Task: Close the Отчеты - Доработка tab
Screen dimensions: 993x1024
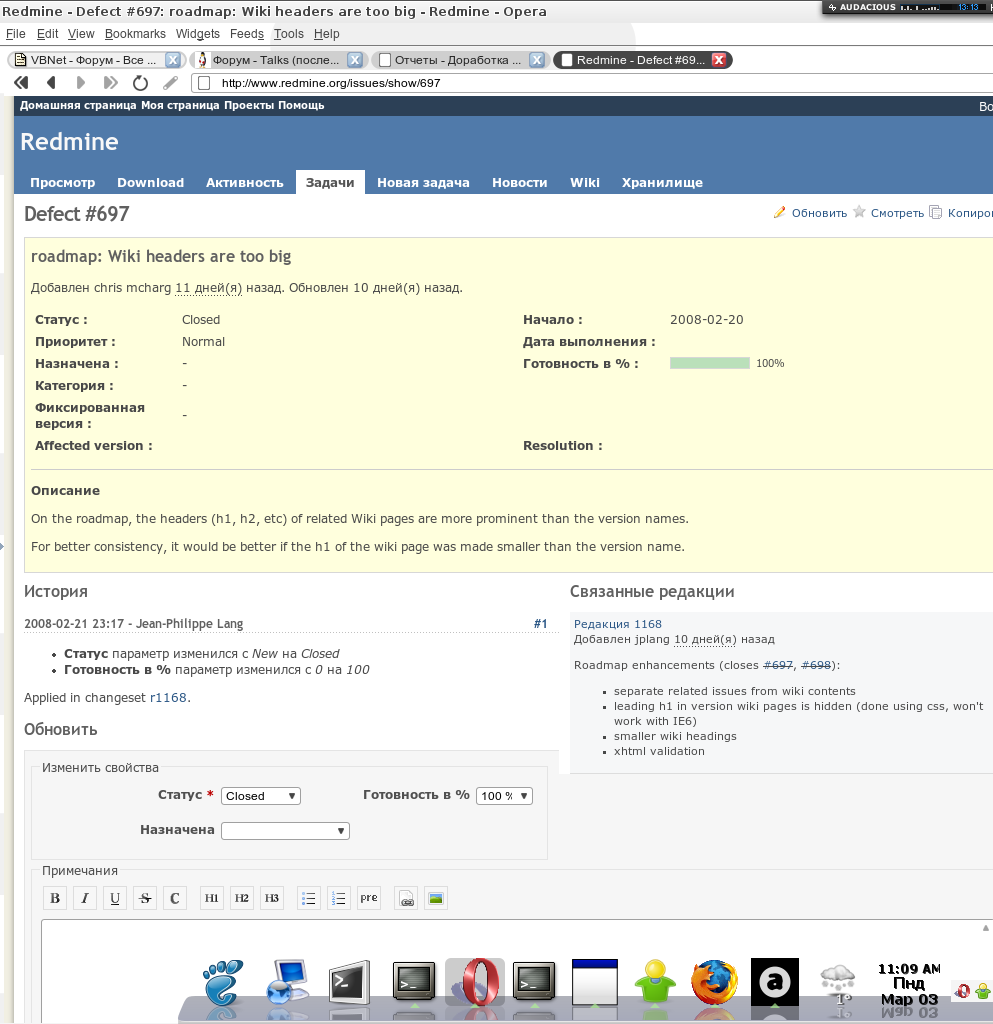Action: (x=537, y=60)
